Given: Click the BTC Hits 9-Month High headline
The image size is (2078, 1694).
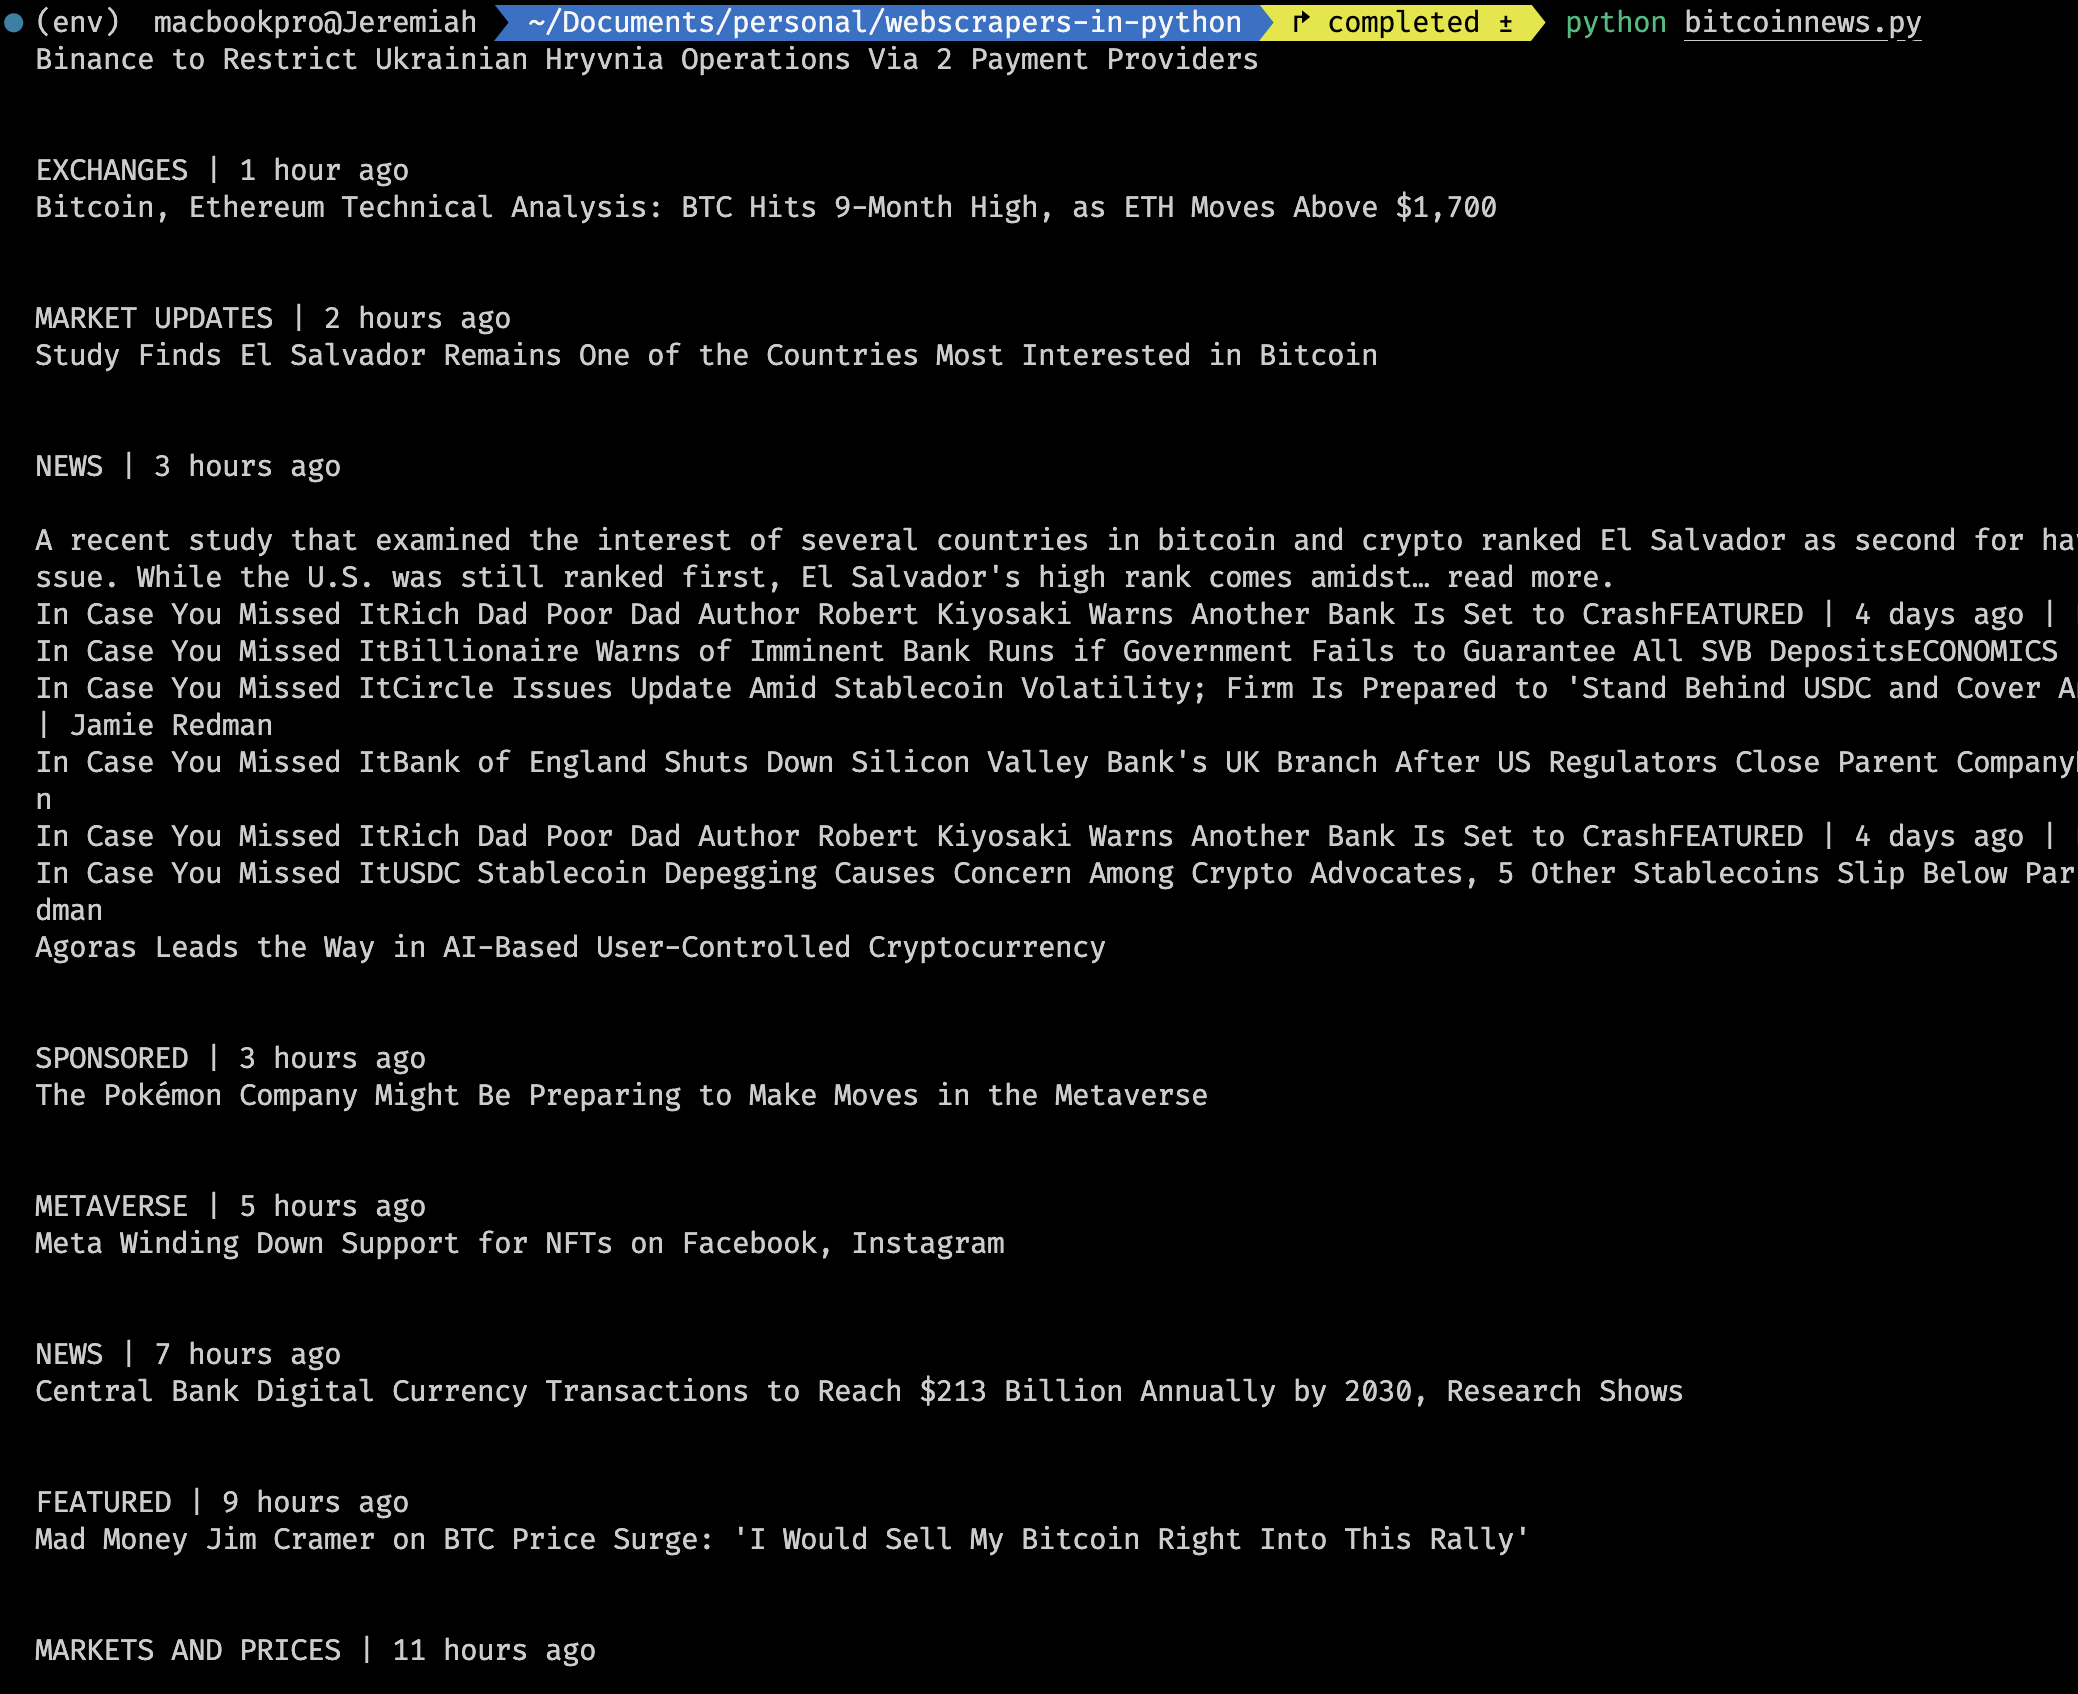Looking at the screenshot, I should pos(765,208).
